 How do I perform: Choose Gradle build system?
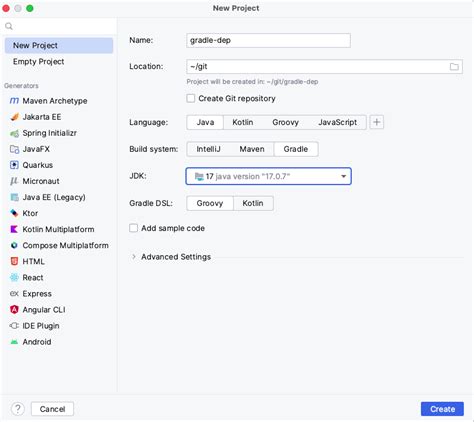[x=296, y=149]
